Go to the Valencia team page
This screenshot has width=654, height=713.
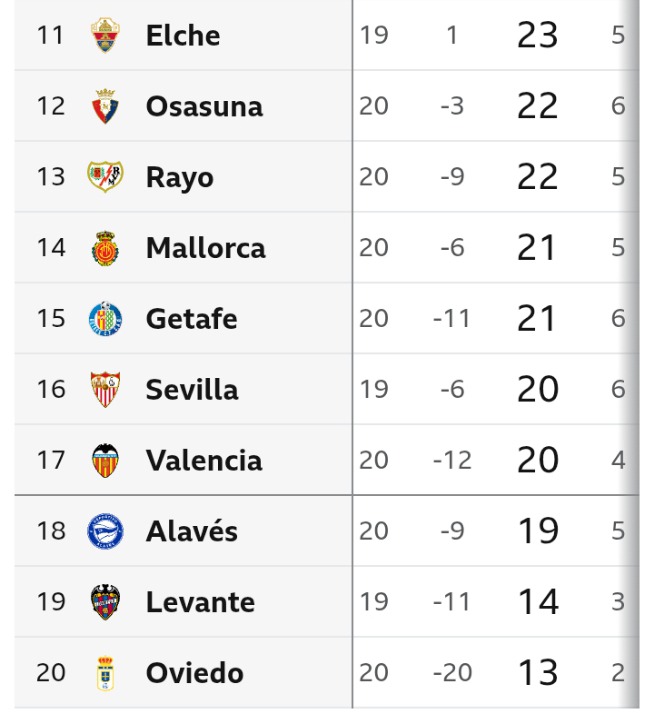tap(204, 461)
